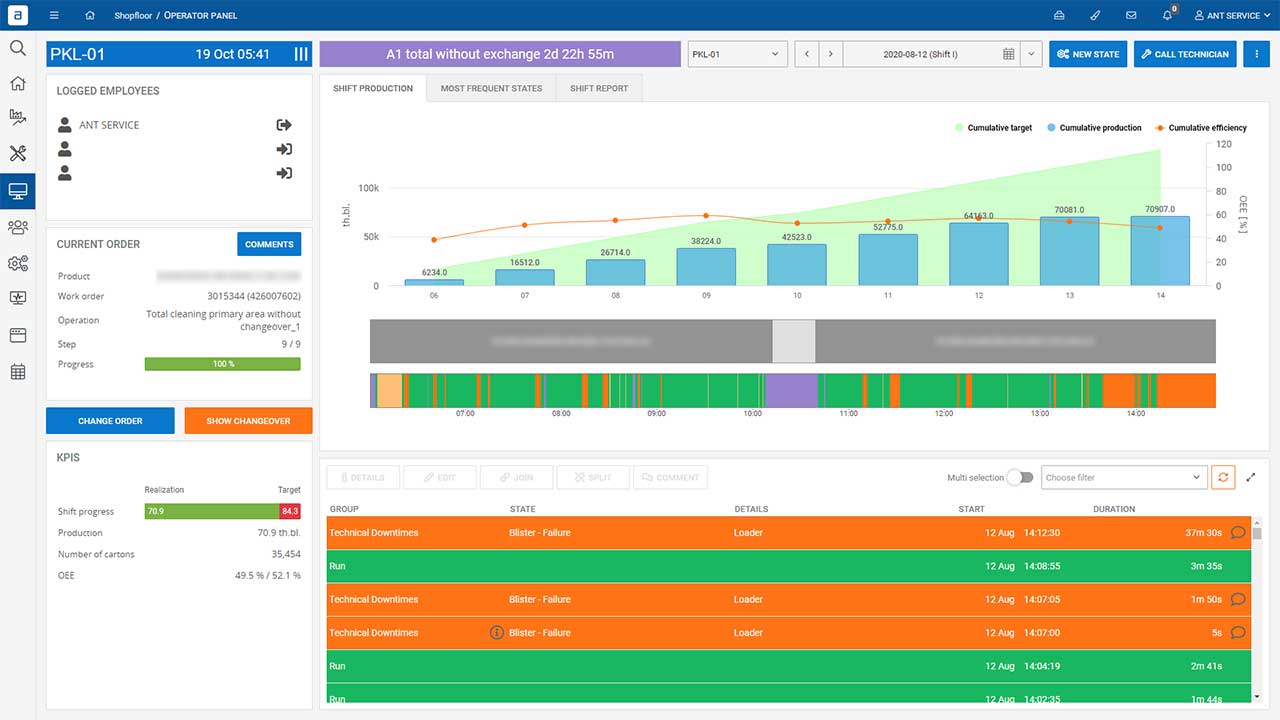Go to home icon in breadcrumb
This screenshot has height=720, width=1280.
[91, 15]
